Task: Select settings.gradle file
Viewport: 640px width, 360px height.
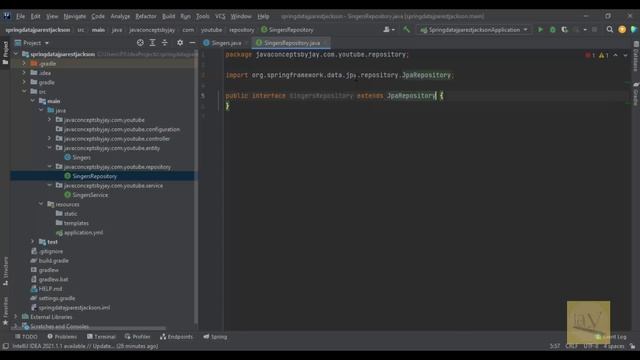Action: (57, 298)
